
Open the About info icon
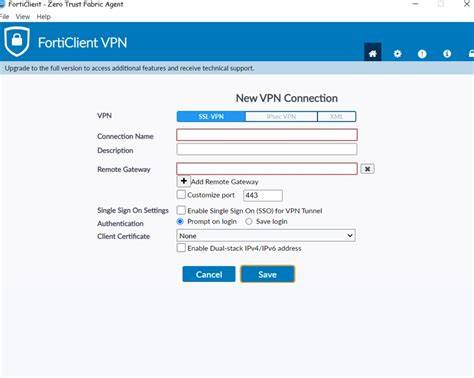447,54
